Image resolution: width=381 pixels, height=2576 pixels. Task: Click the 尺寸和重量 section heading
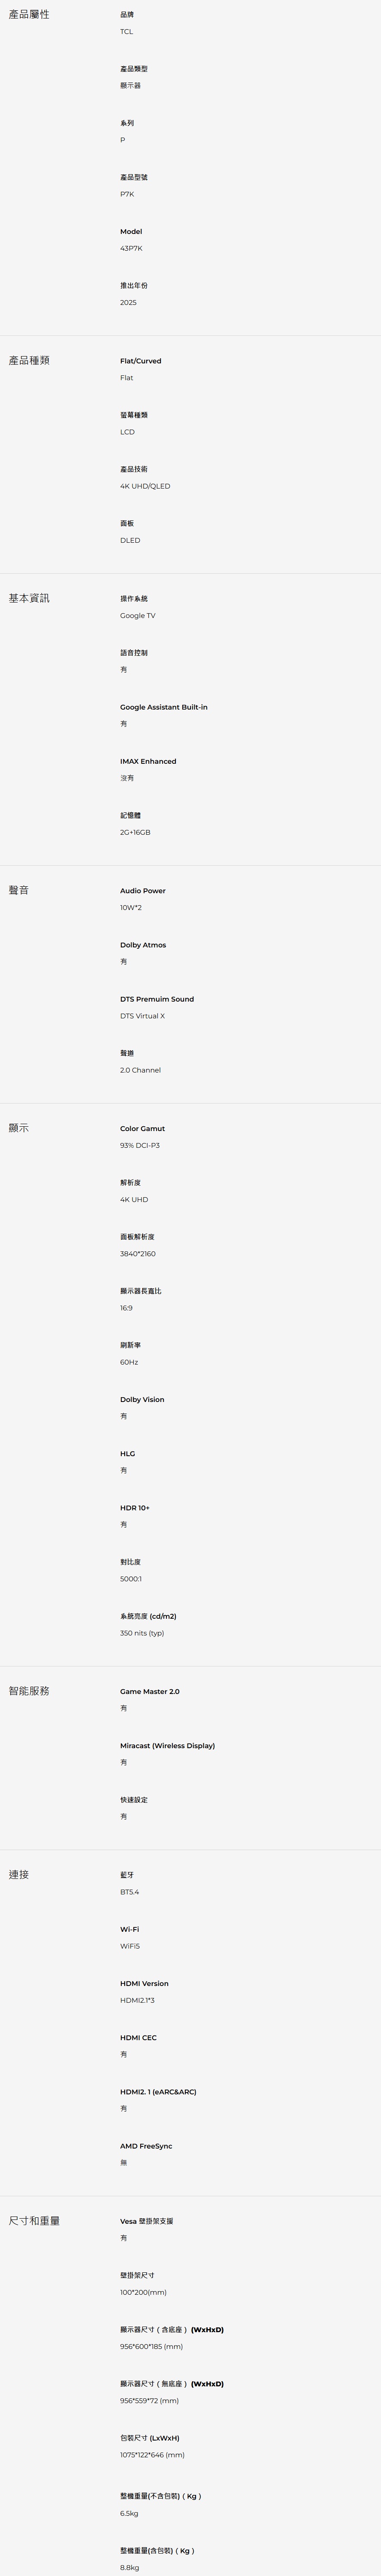tap(34, 2220)
